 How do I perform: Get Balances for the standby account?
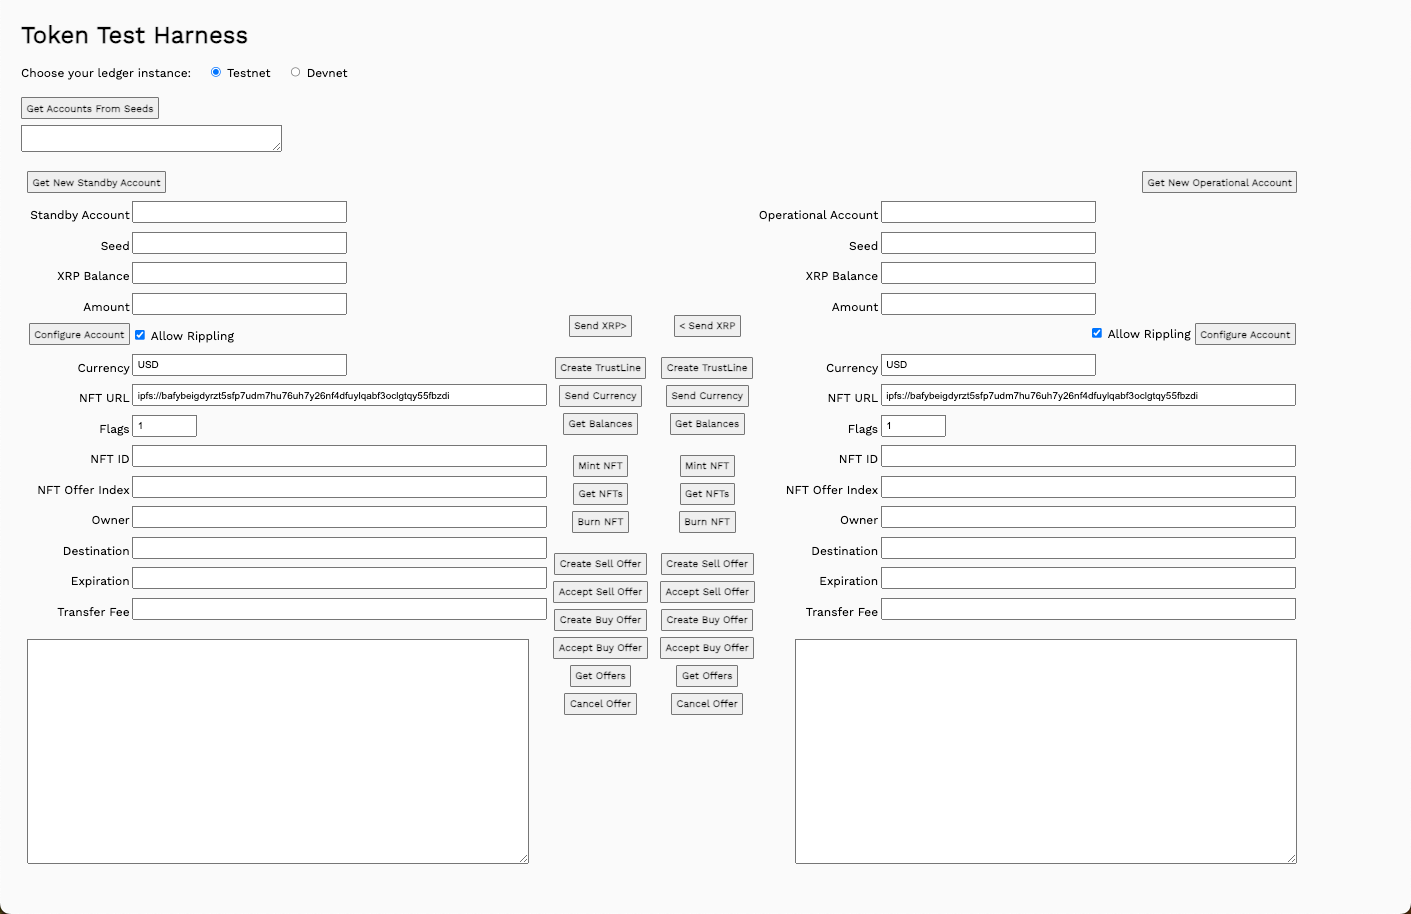coord(600,423)
